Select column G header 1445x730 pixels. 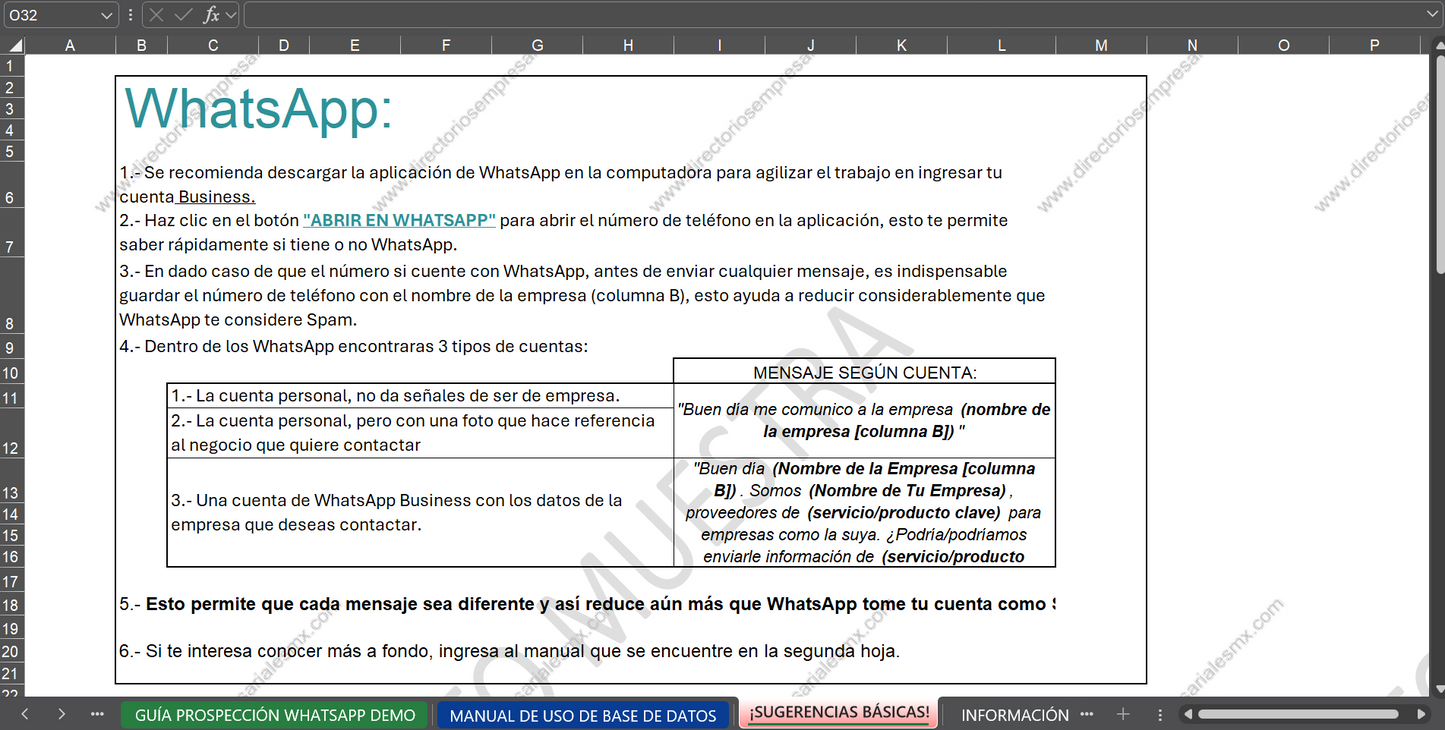(x=537, y=45)
